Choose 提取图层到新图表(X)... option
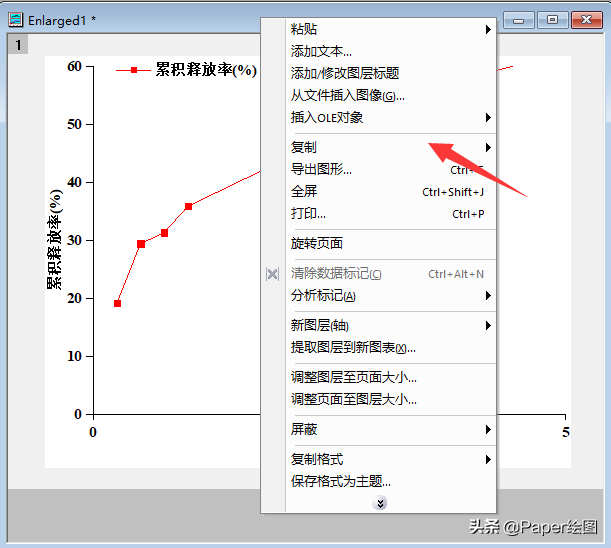This screenshot has width=611, height=548. pyautogui.click(x=390, y=348)
